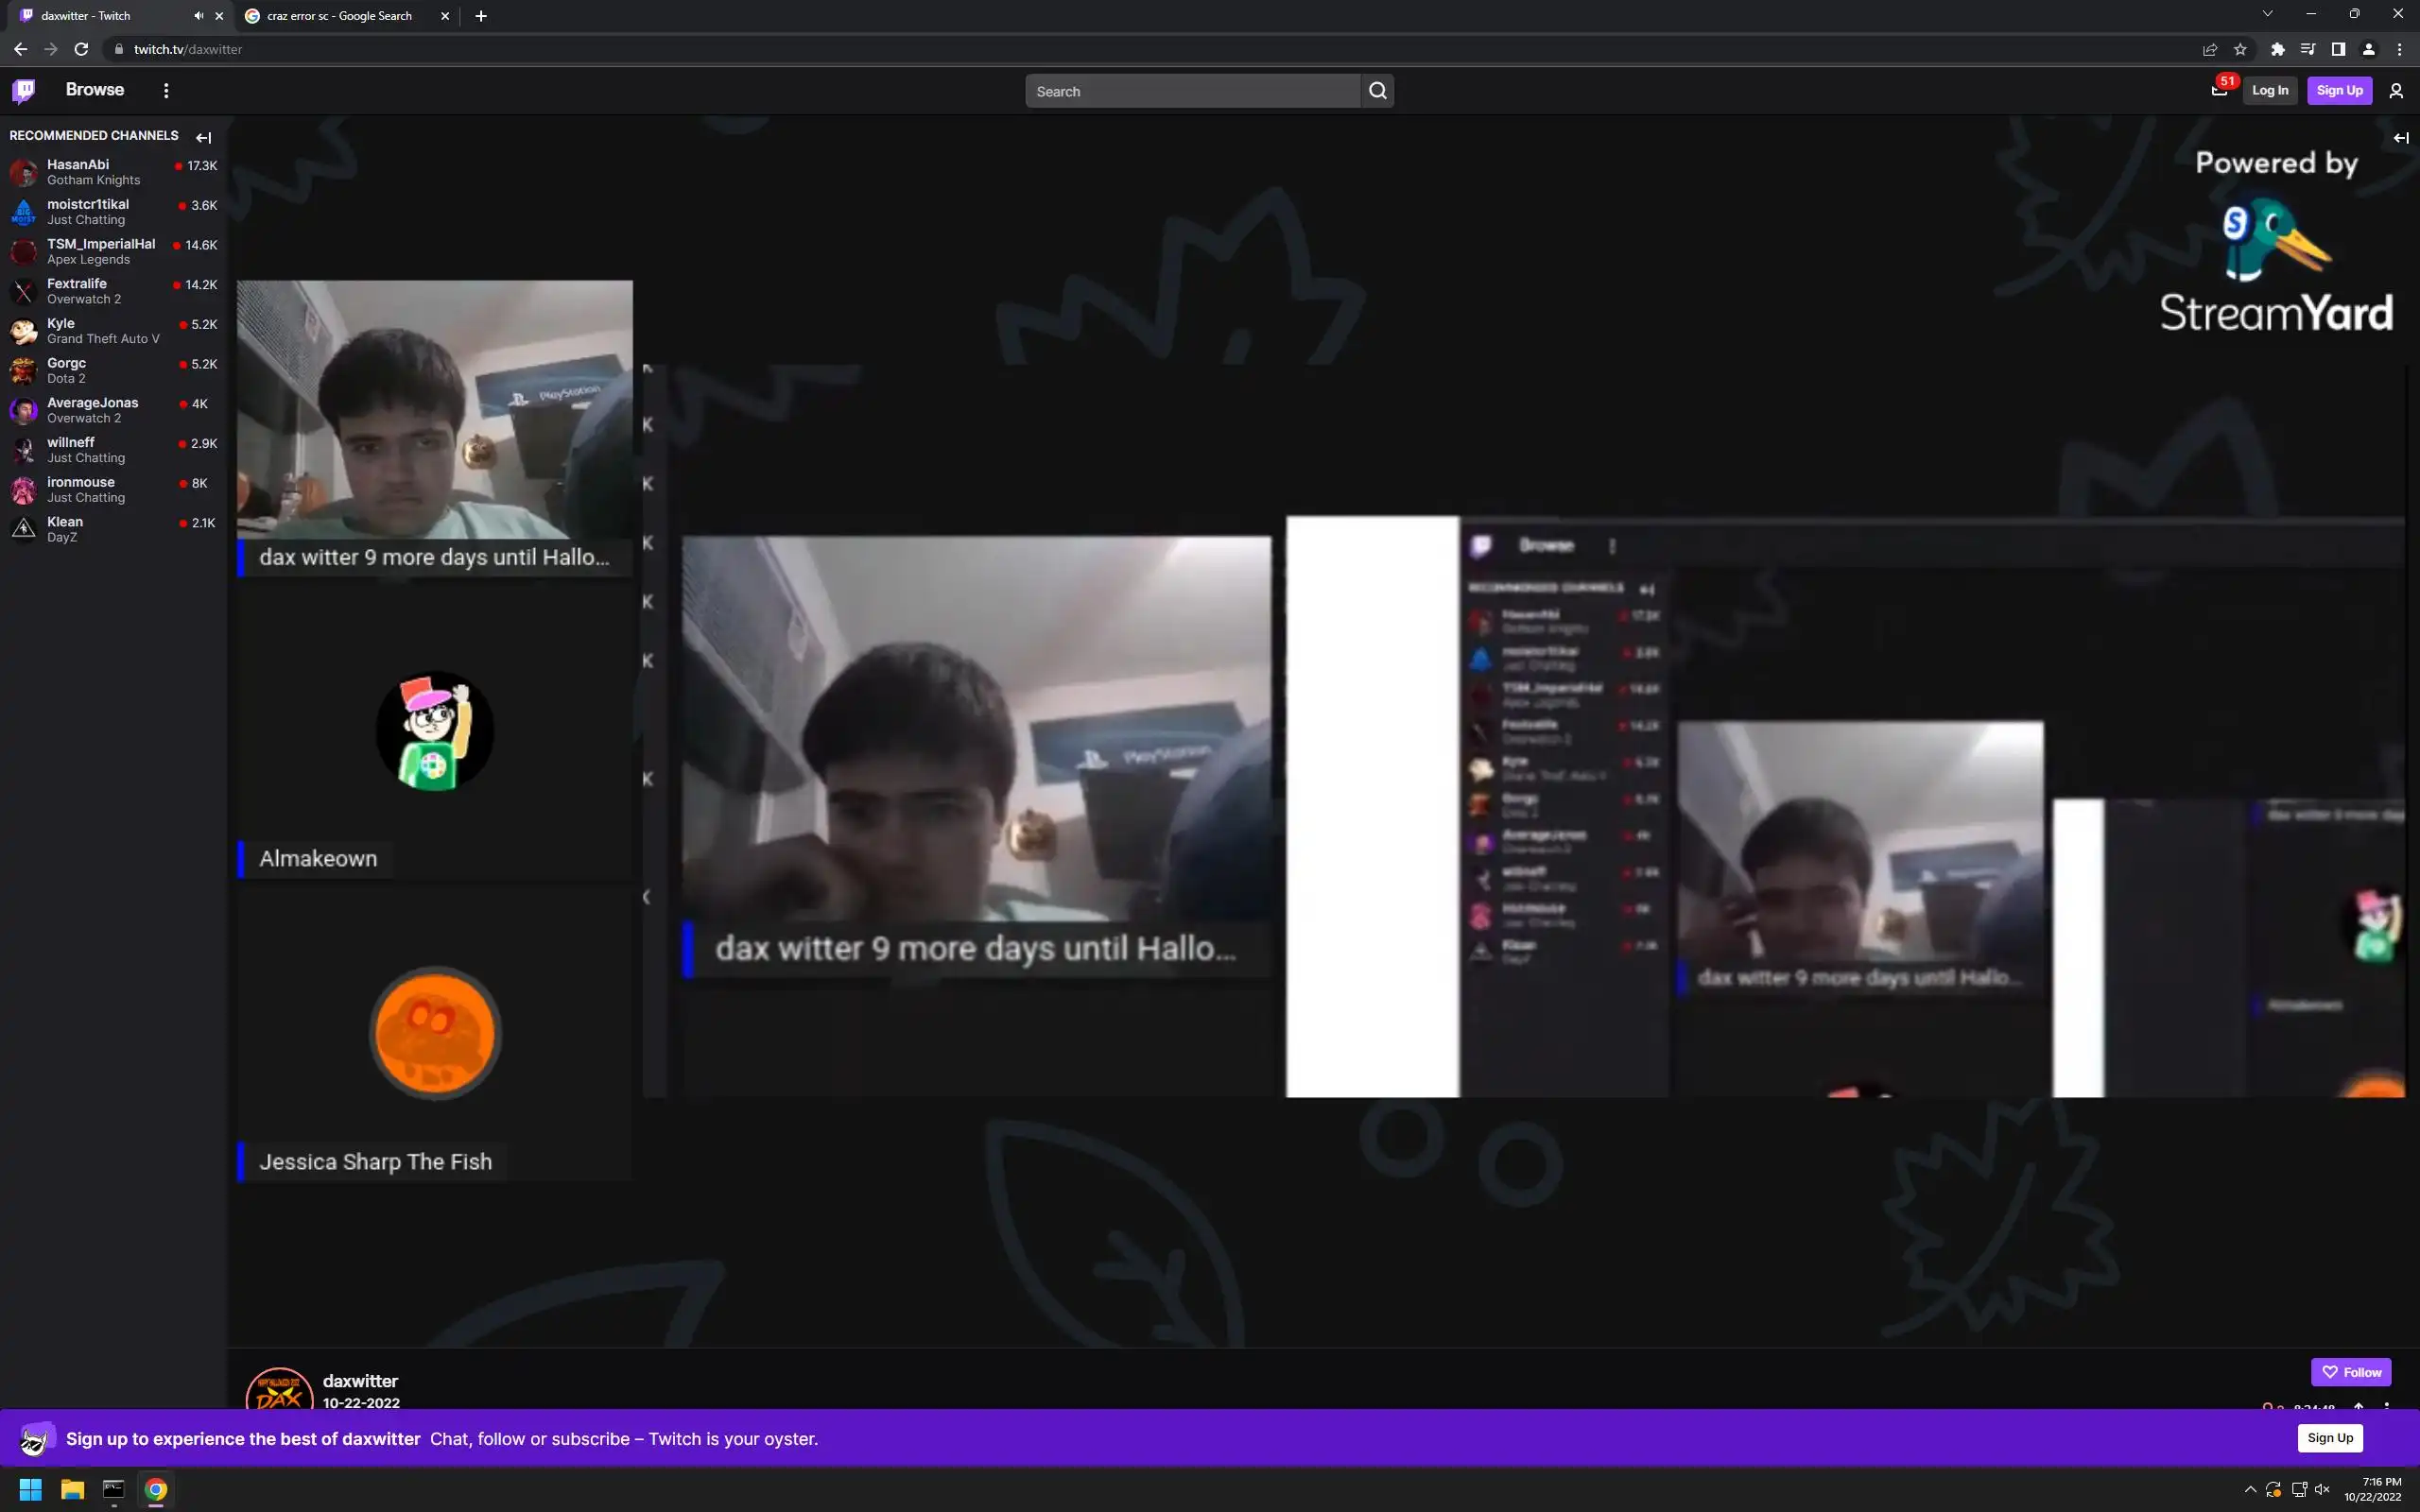Collapse the Recommended Channels sidebar

[204, 137]
